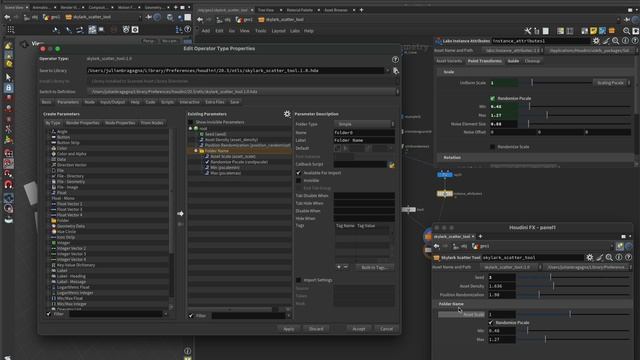Toggle Existing Parameters Filter checkbox
Screen dimensions: 640x360
coord(191,316)
